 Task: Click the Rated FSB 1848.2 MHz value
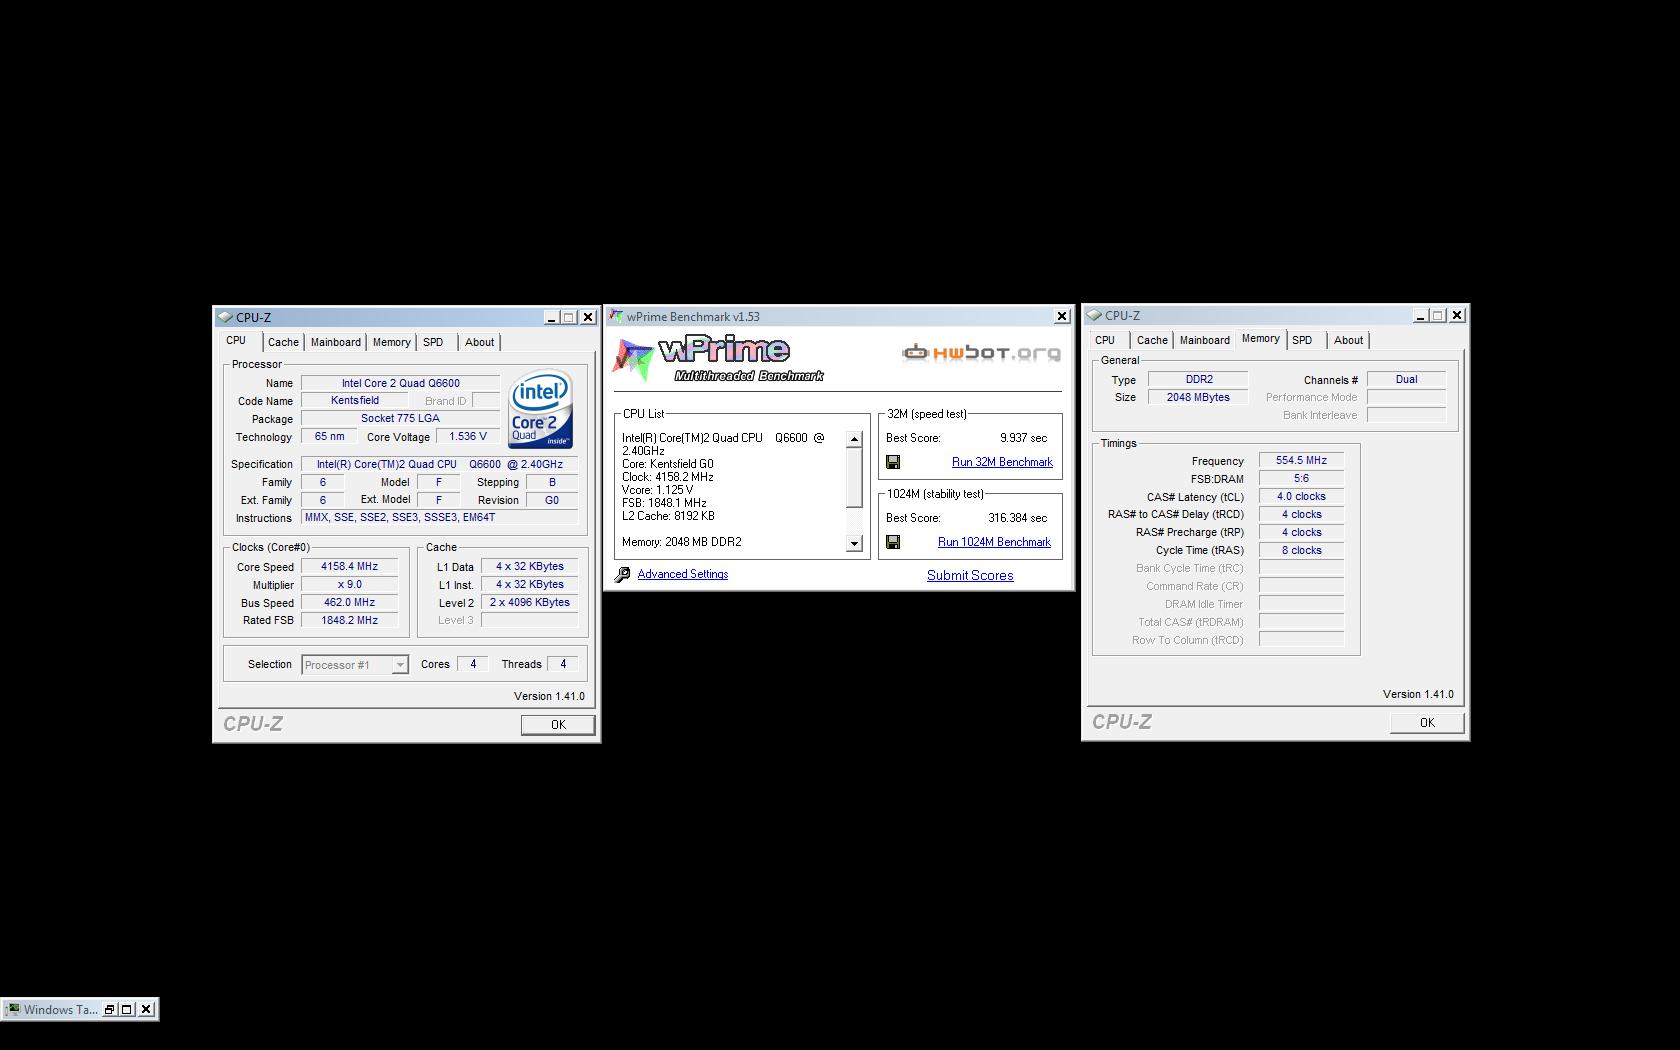pyautogui.click(x=349, y=621)
